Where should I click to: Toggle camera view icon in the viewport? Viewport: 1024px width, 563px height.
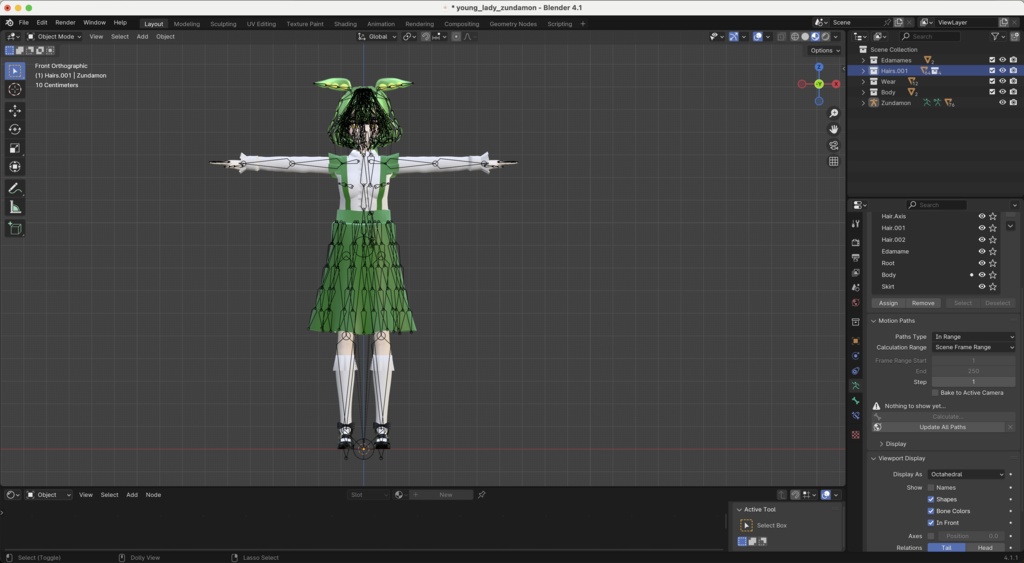click(x=833, y=145)
